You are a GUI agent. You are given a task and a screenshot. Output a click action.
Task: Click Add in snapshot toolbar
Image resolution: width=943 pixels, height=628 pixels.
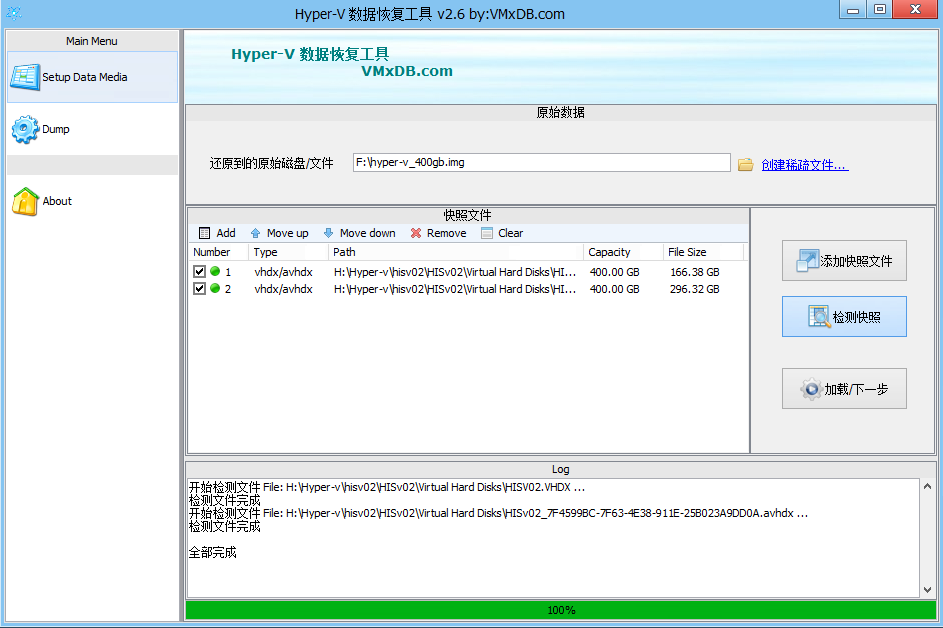(x=218, y=233)
